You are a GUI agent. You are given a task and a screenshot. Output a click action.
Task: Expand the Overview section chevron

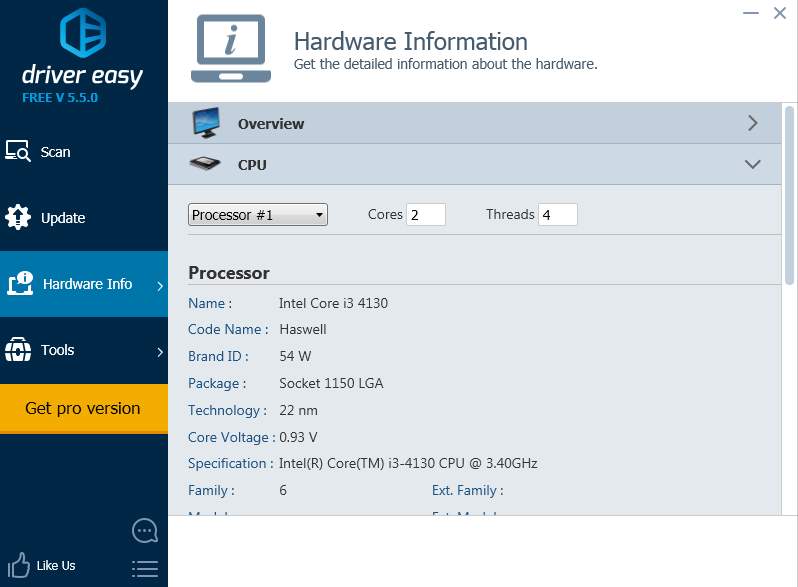click(753, 123)
